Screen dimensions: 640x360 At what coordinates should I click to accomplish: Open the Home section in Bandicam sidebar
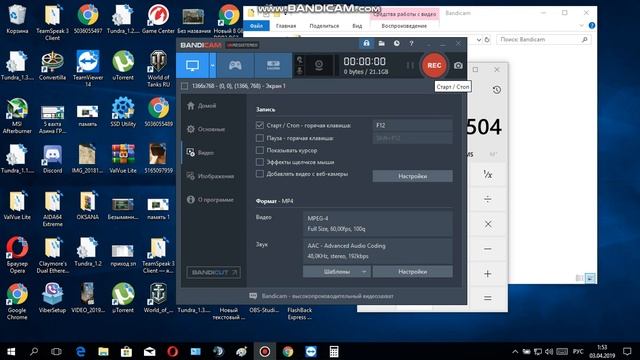(202, 106)
